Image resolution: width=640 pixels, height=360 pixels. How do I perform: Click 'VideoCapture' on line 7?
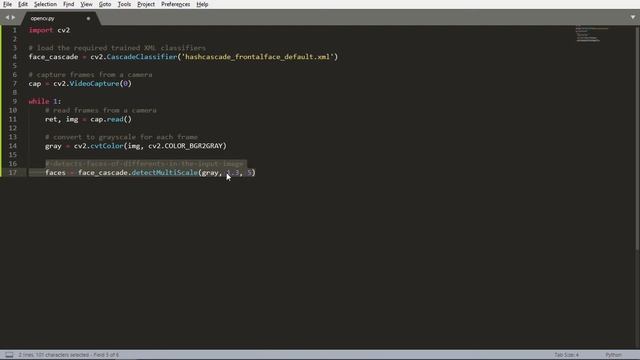point(94,84)
